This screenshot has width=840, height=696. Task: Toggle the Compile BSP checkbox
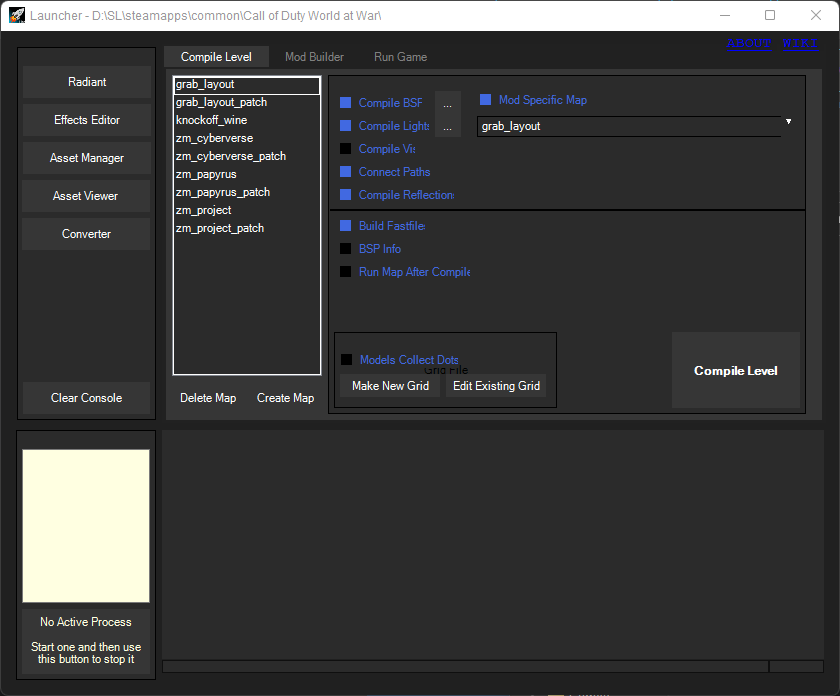point(346,102)
